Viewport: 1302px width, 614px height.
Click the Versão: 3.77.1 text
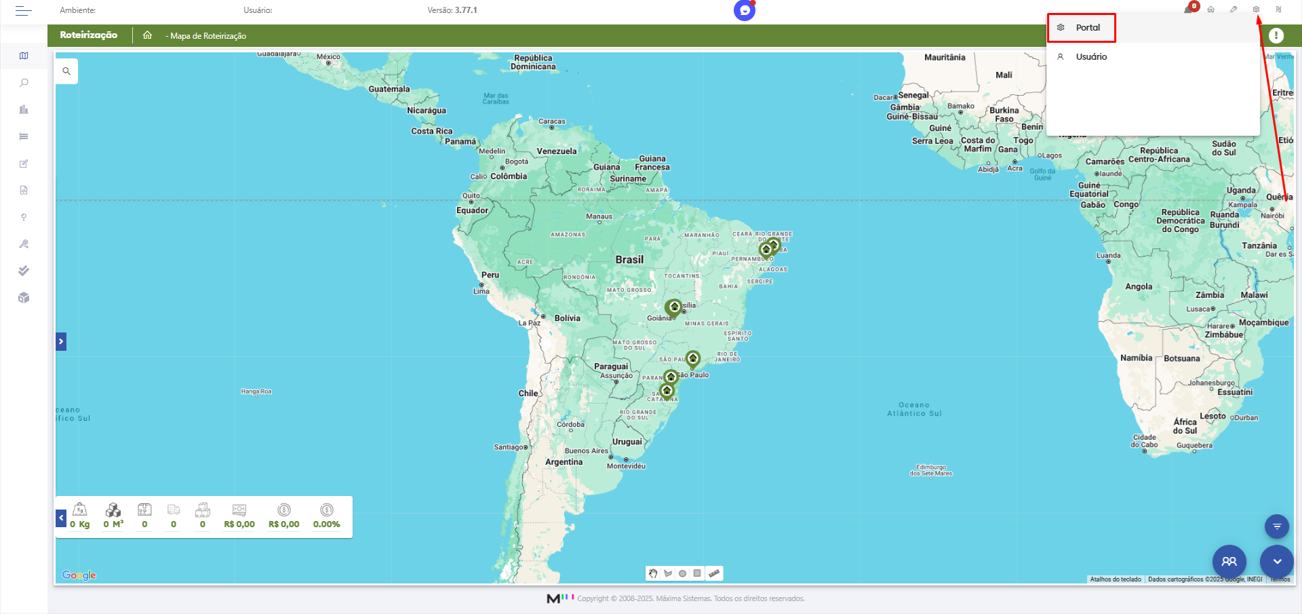(452, 10)
